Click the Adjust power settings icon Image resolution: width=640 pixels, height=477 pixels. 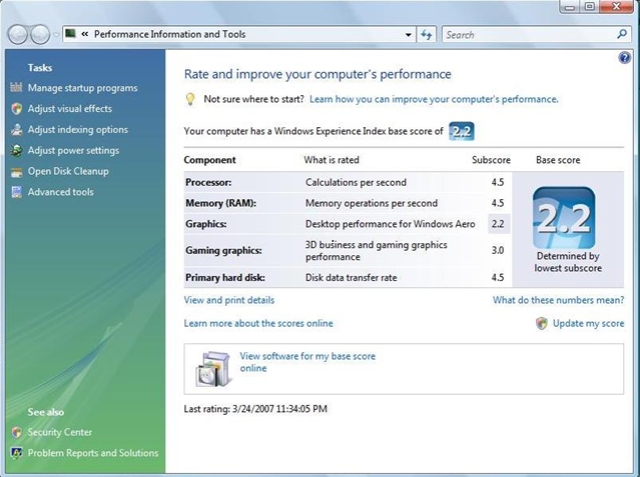(16, 150)
